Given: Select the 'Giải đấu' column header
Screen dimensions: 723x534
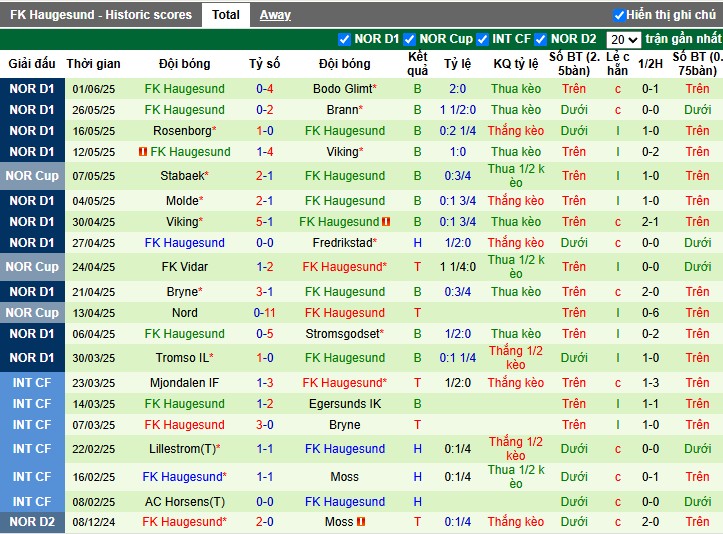Looking at the screenshot, I should click(x=32, y=64).
